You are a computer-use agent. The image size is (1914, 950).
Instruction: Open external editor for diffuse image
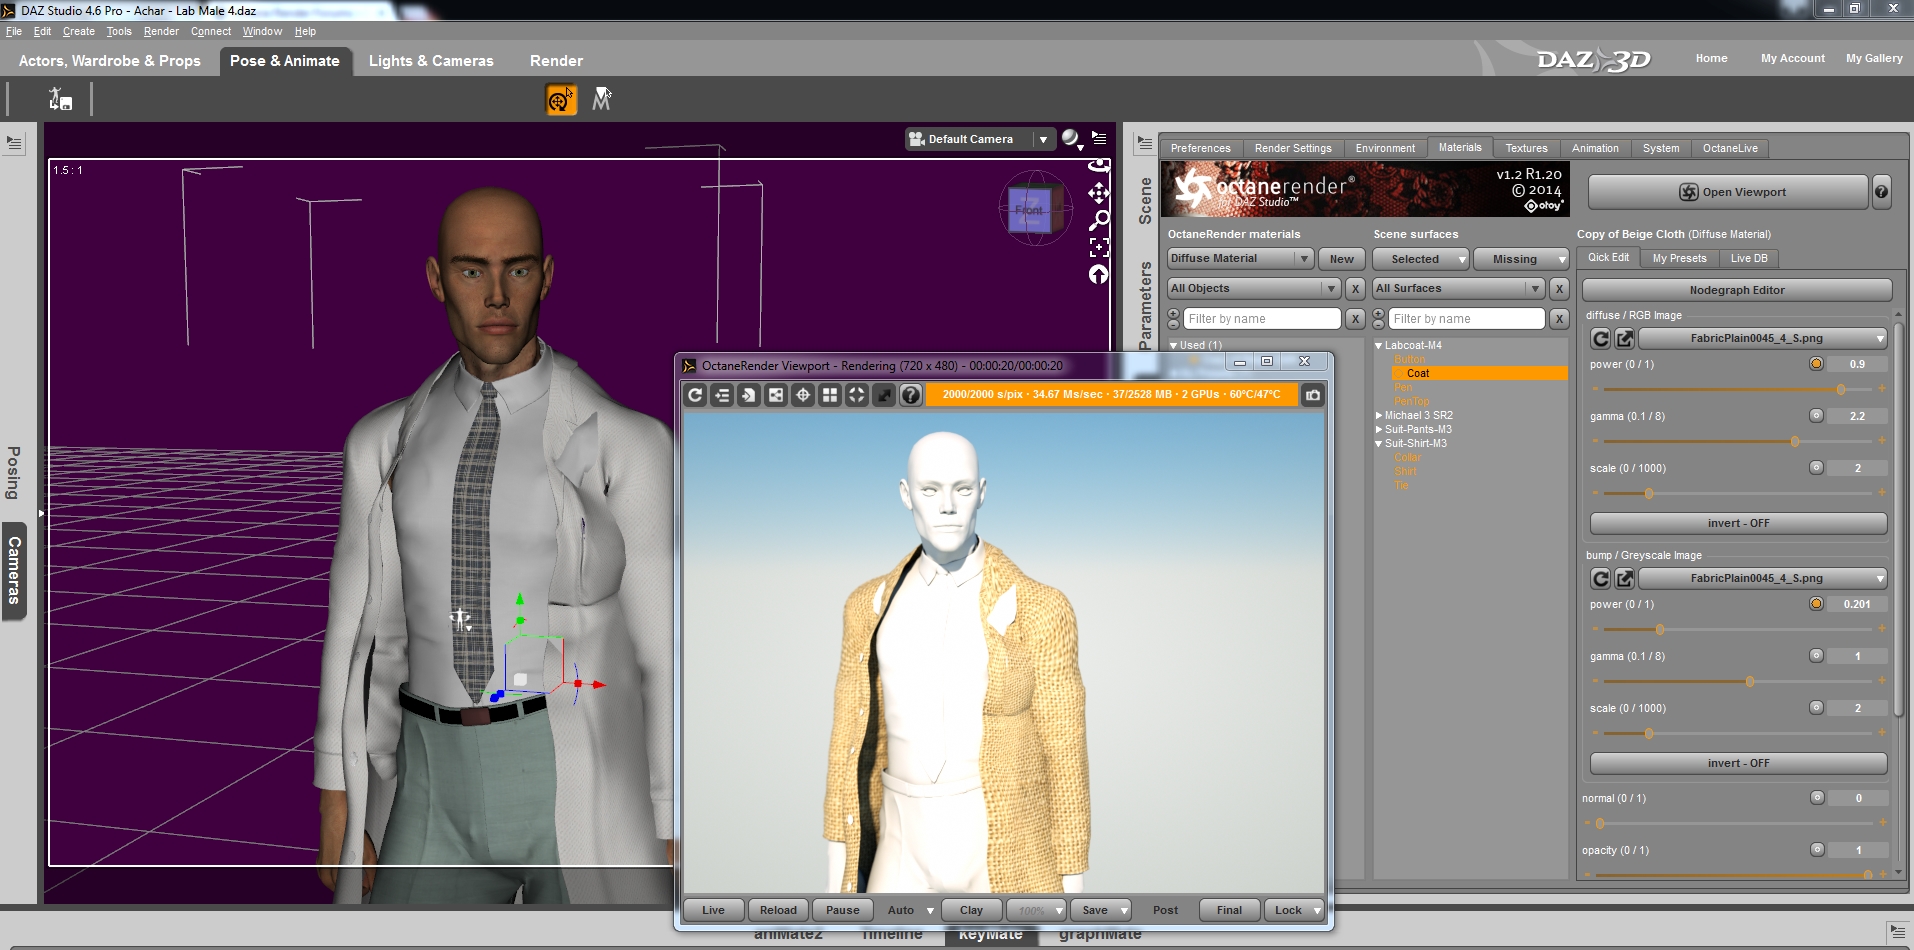click(x=1625, y=339)
